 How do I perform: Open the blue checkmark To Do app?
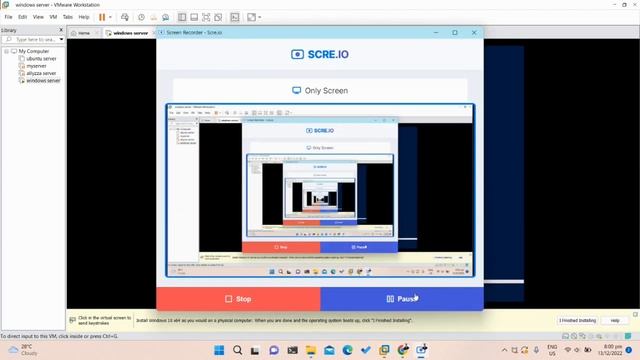(x=366, y=350)
